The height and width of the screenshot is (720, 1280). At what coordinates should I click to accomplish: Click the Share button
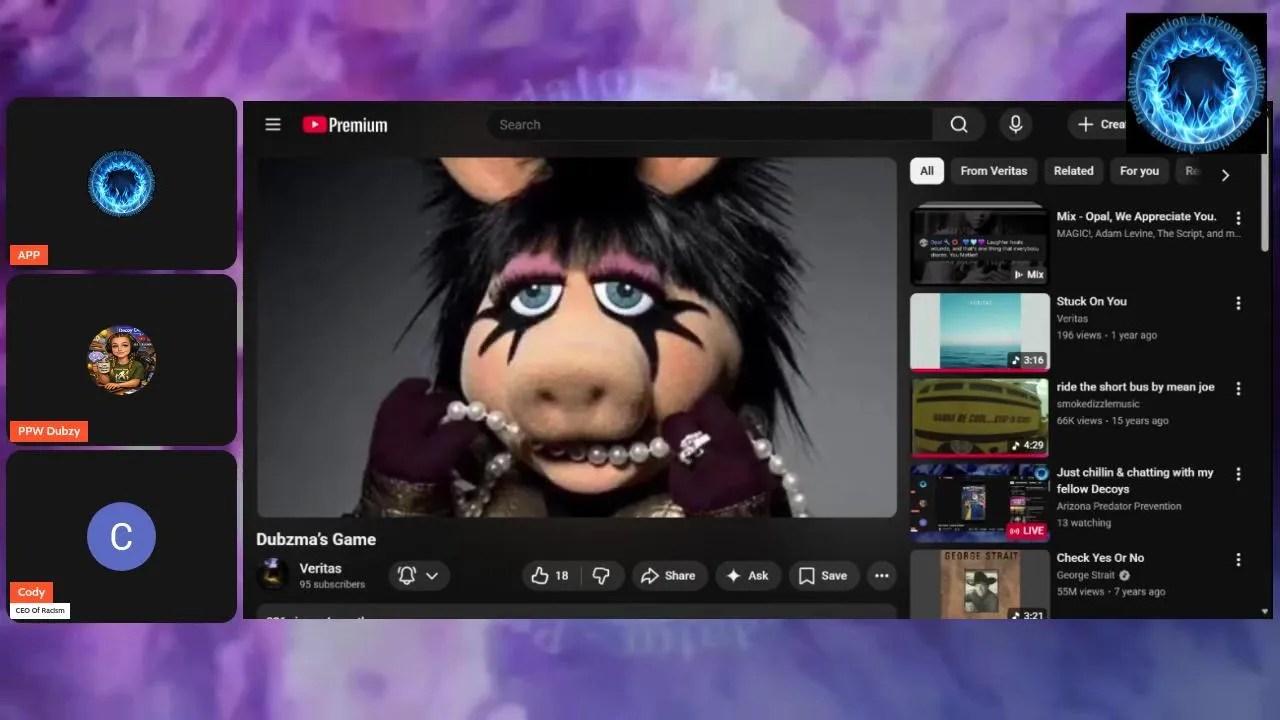pyautogui.click(x=668, y=575)
